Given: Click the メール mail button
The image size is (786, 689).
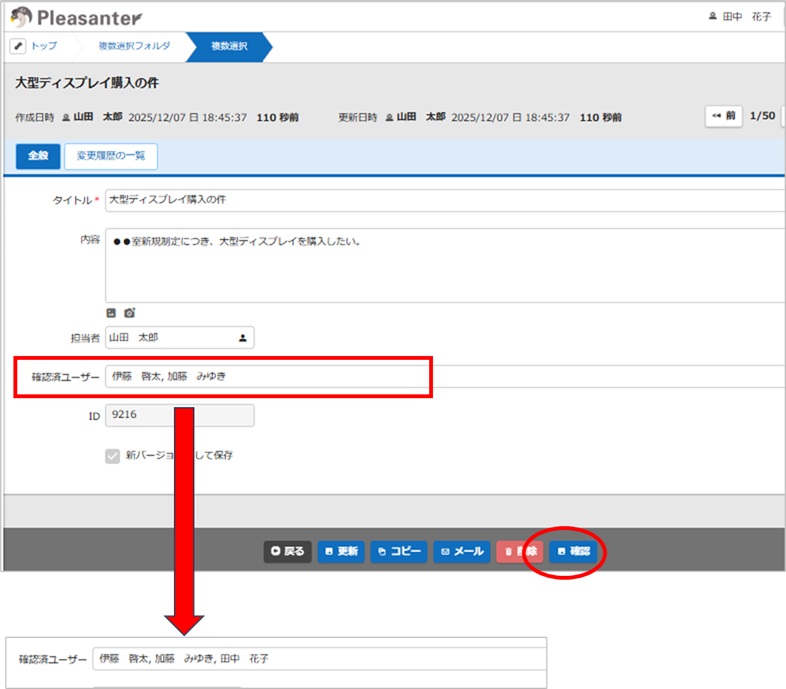Looking at the screenshot, I should 462,551.
